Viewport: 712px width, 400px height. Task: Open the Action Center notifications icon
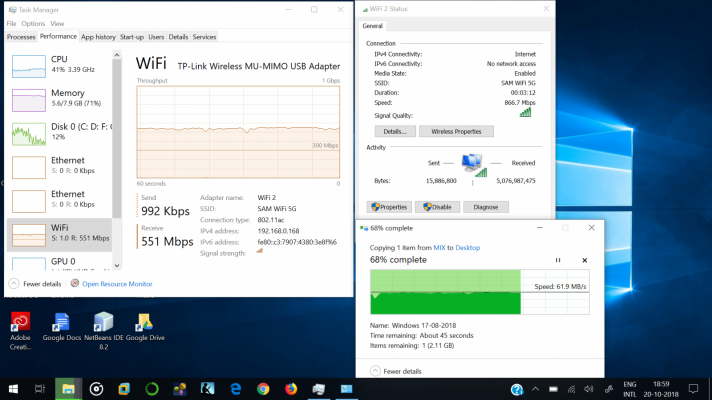pos(693,389)
